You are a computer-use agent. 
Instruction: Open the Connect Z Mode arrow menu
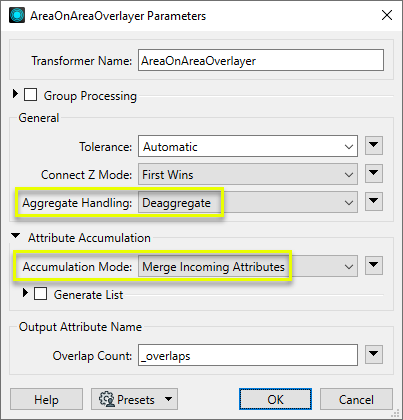[x=374, y=173]
